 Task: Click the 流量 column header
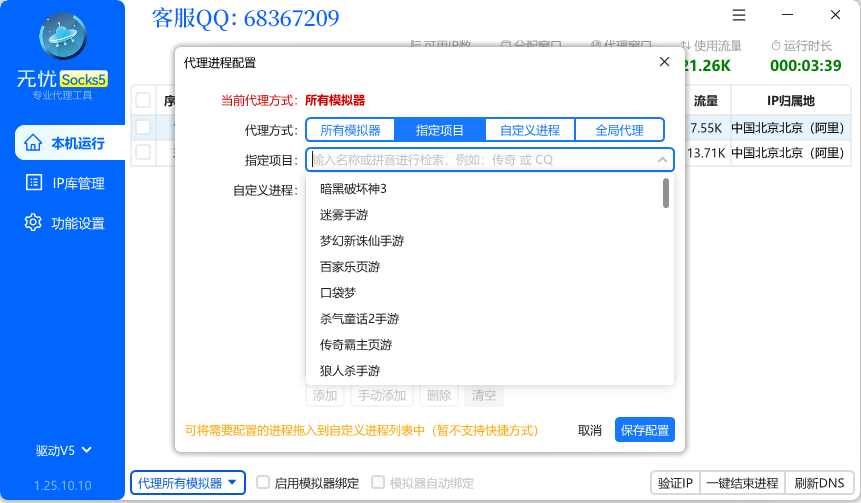706,101
